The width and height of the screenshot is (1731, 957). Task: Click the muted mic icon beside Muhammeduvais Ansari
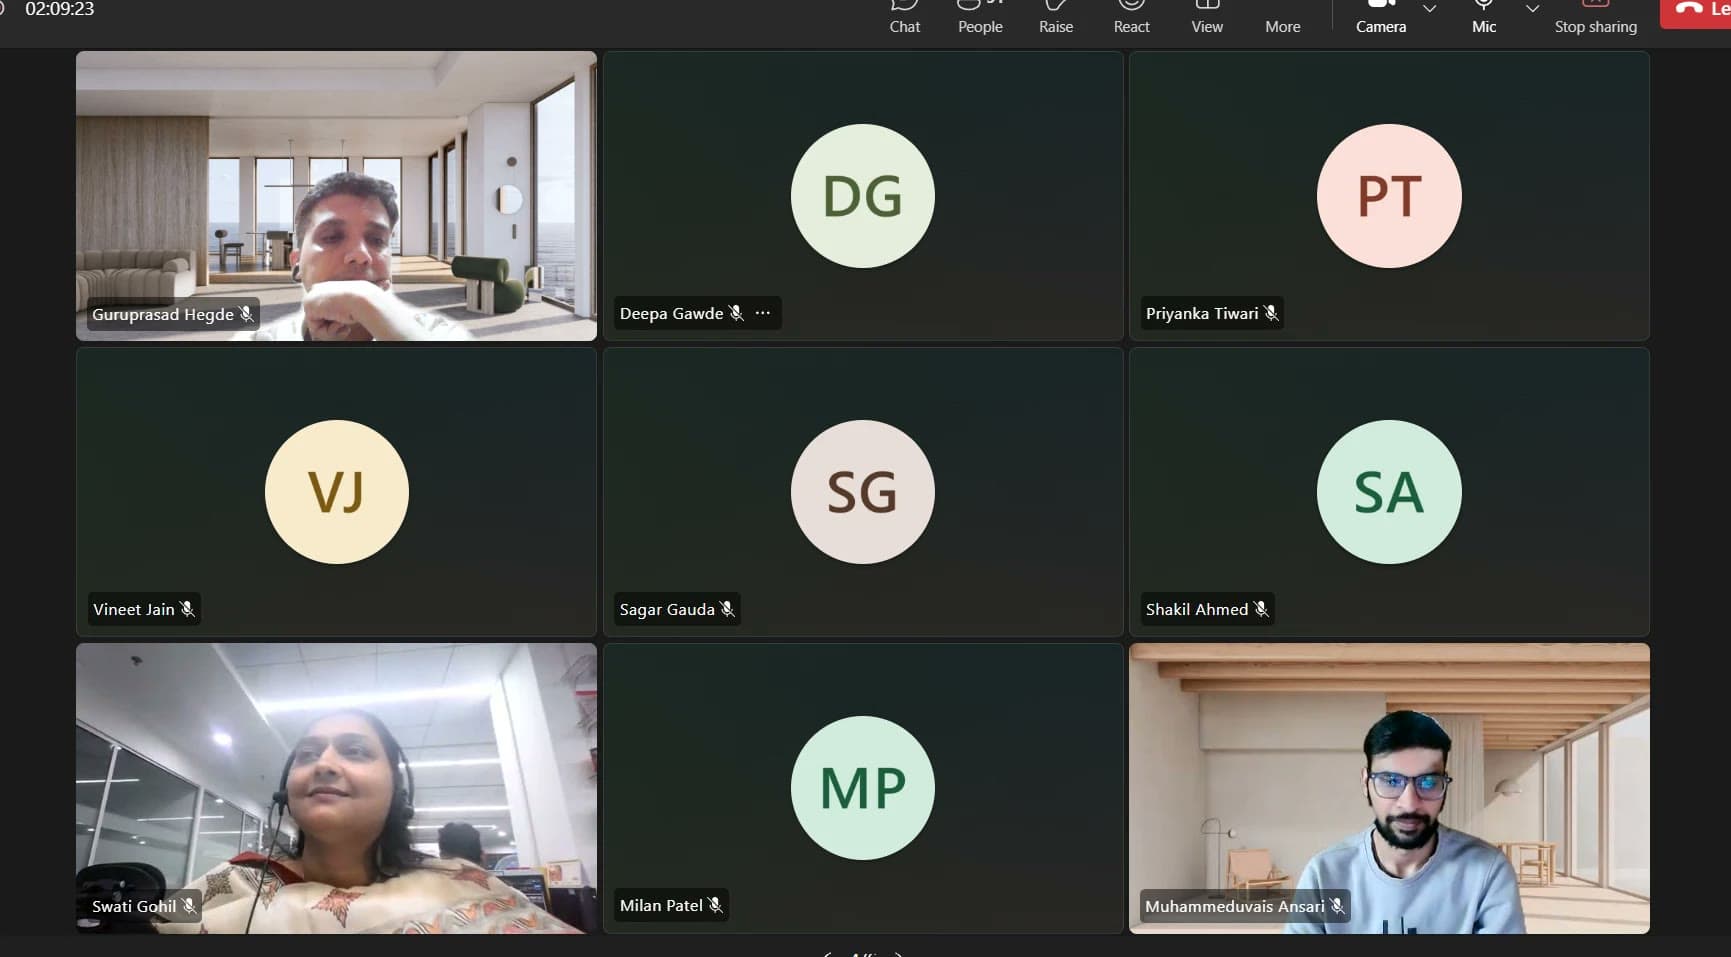(1337, 906)
